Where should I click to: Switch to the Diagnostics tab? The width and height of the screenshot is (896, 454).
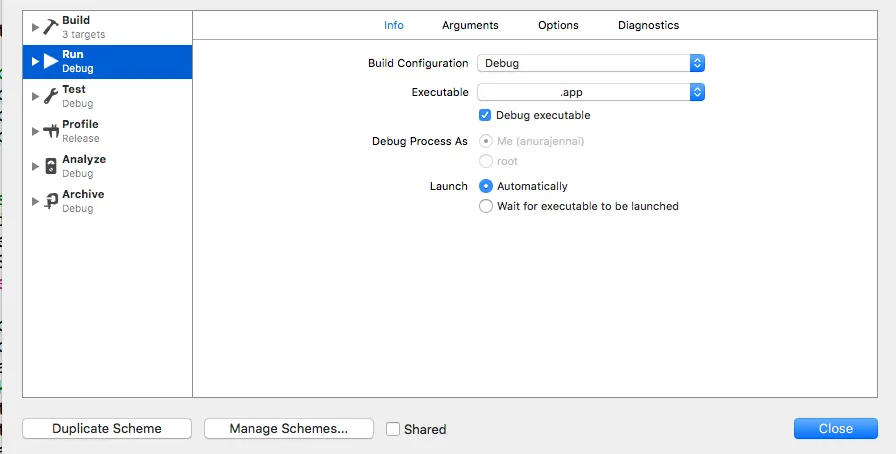[x=649, y=25]
